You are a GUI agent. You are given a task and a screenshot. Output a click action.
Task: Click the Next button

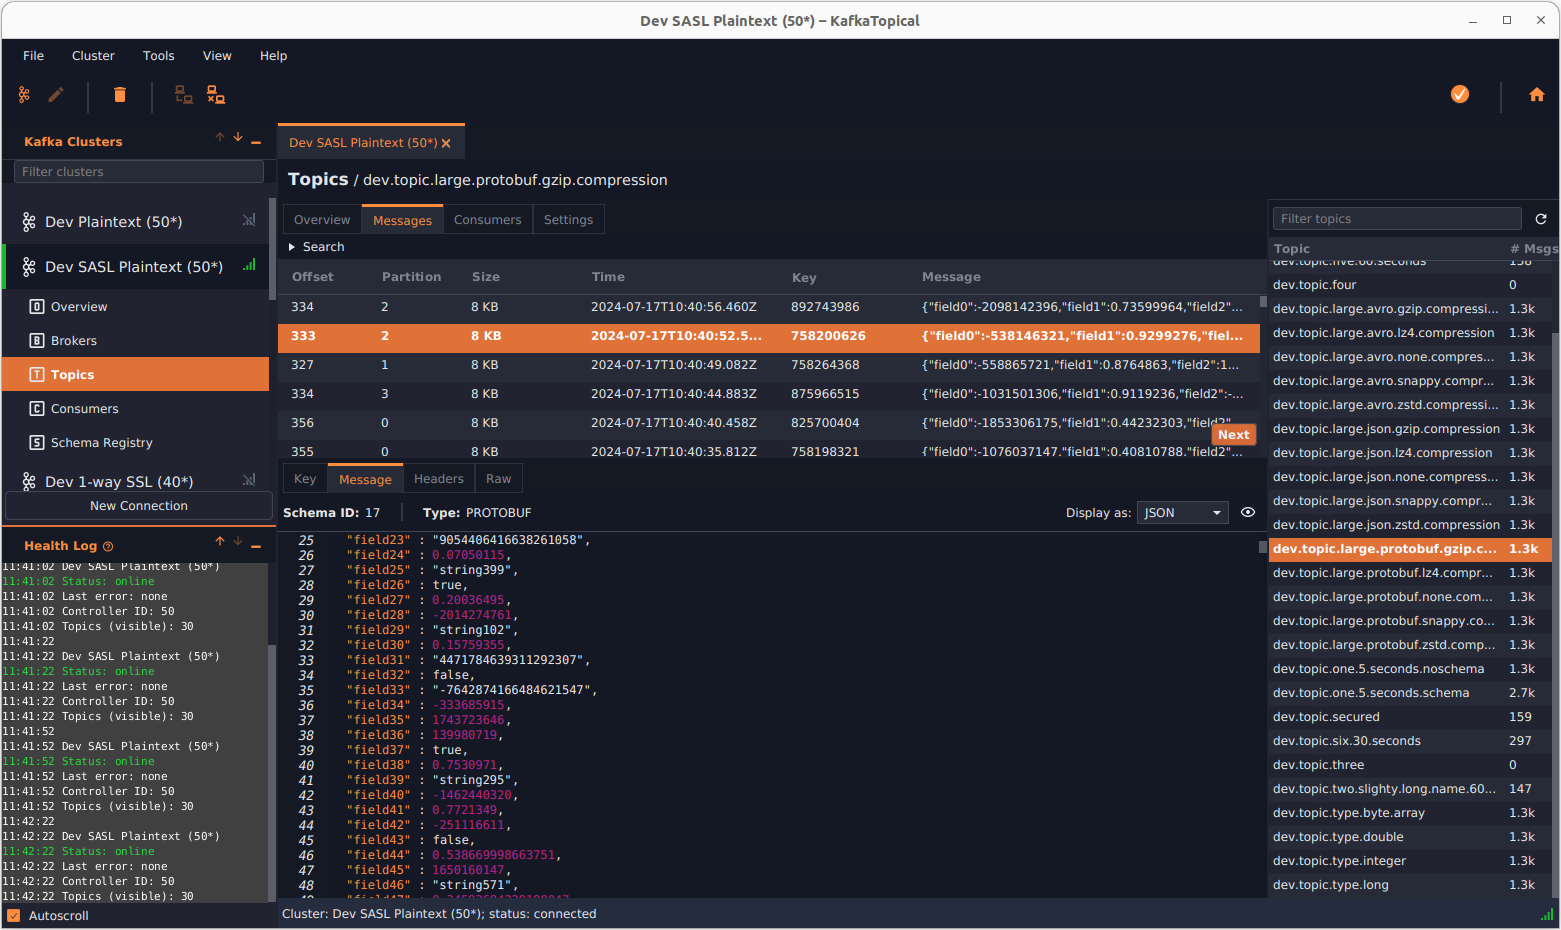tap(1233, 435)
